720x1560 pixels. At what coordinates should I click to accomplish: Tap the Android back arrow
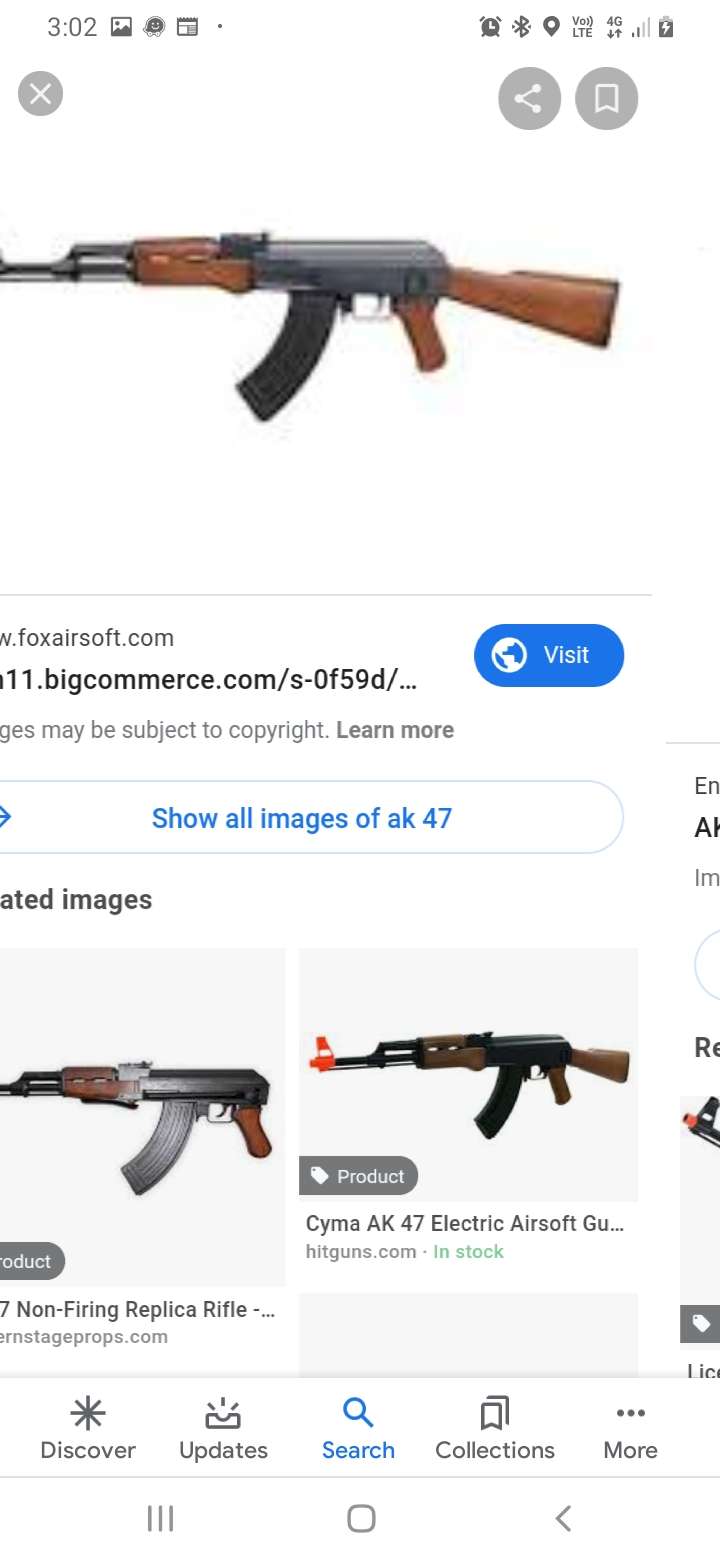[563, 1519]
